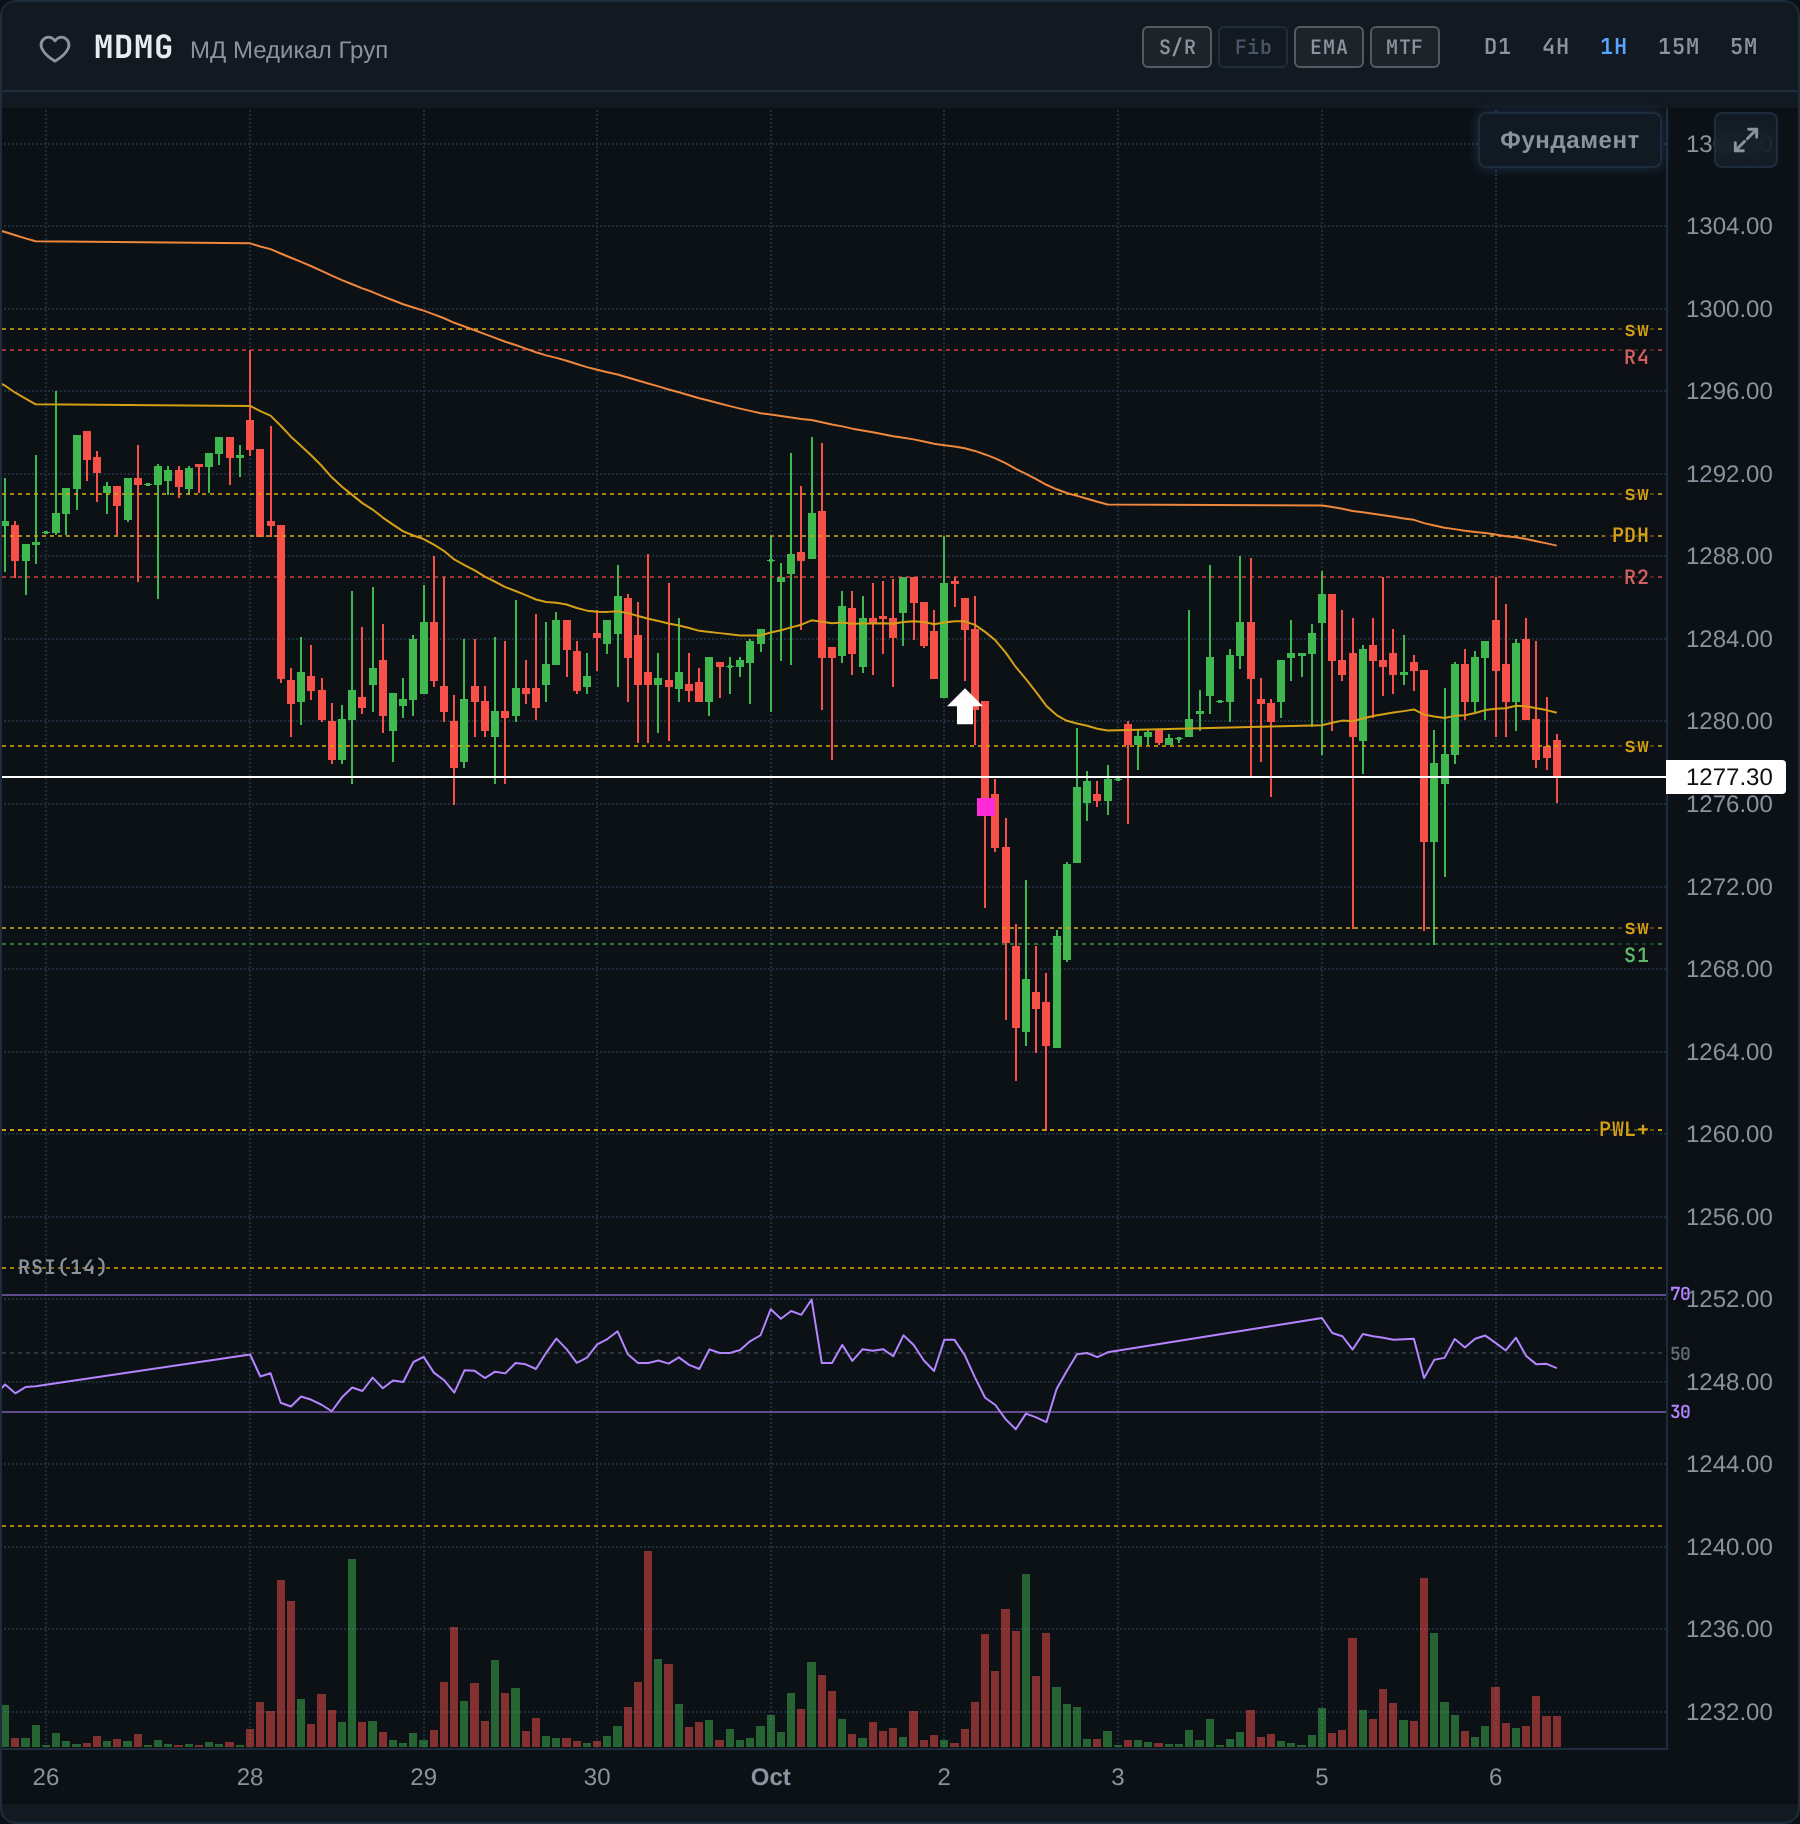Click the R2 resistance label

coord(1636,577)
